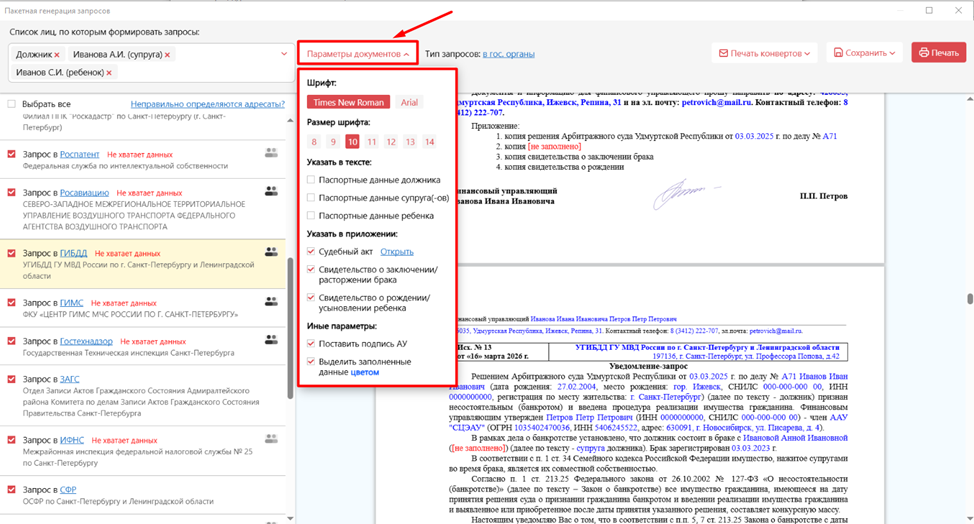Select the Arial font option
The height and width of the screenshot is (524, 974).
point(409,102)
